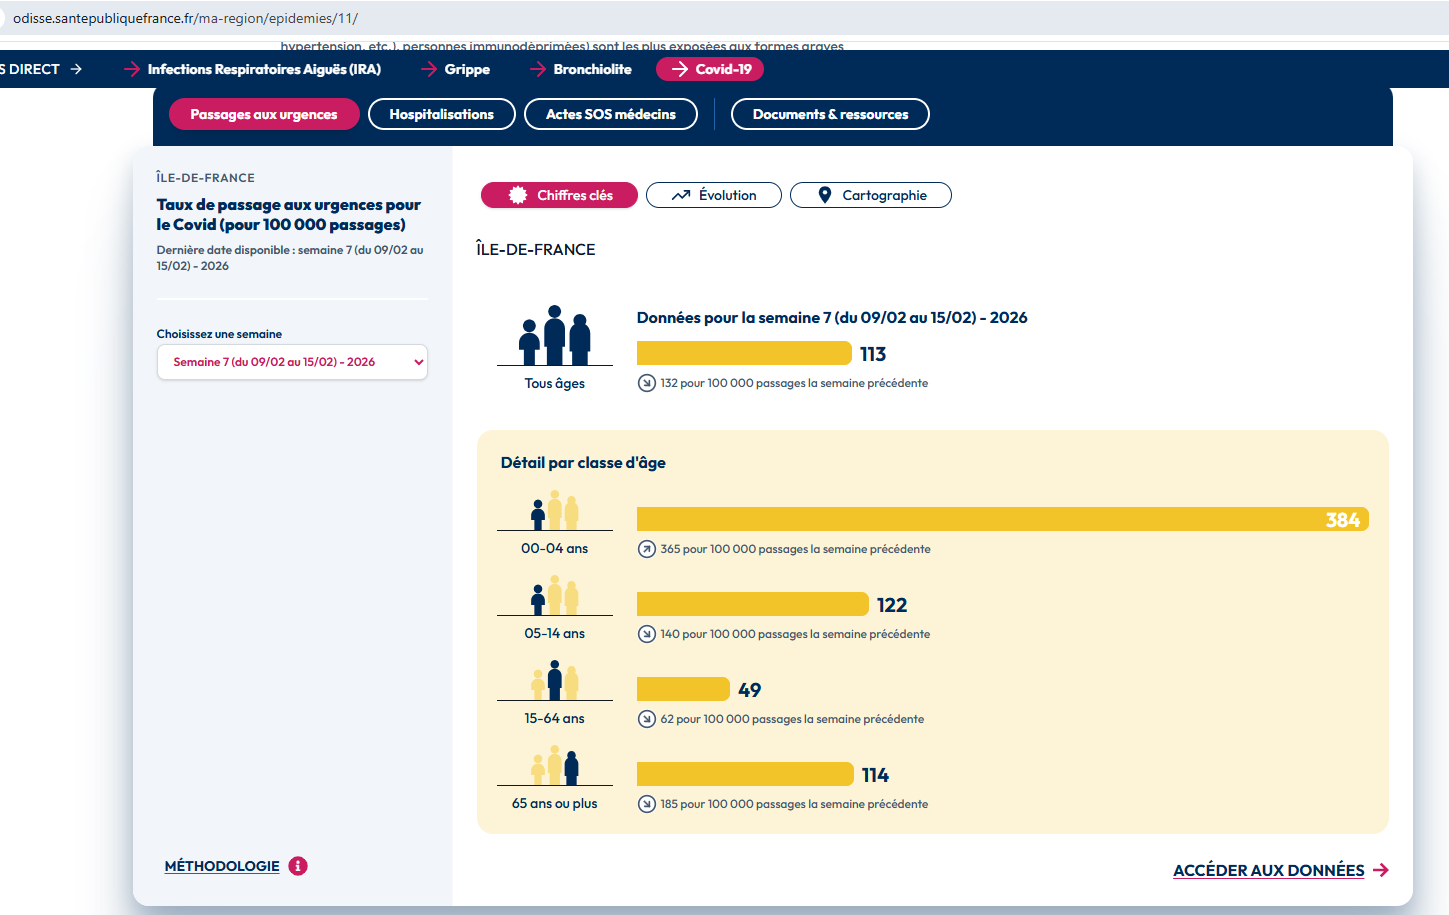Viewport: 1449px width, 915px height.
Task: Click the arrow beside Accéder aux données
Action: tap(1381, 870)
